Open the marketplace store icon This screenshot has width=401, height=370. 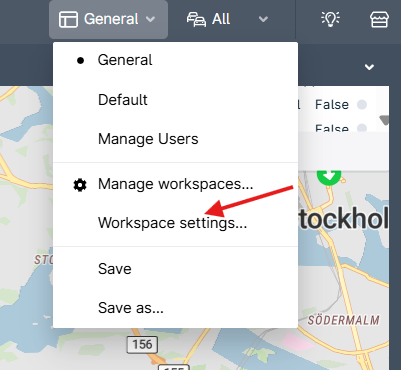pyautogui.click(x=379, y=19)
